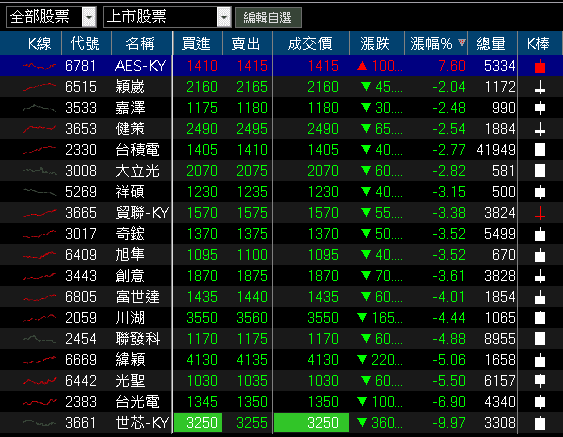Sort by the 賣出 column header
563x437 pixels.
[247, 44]
